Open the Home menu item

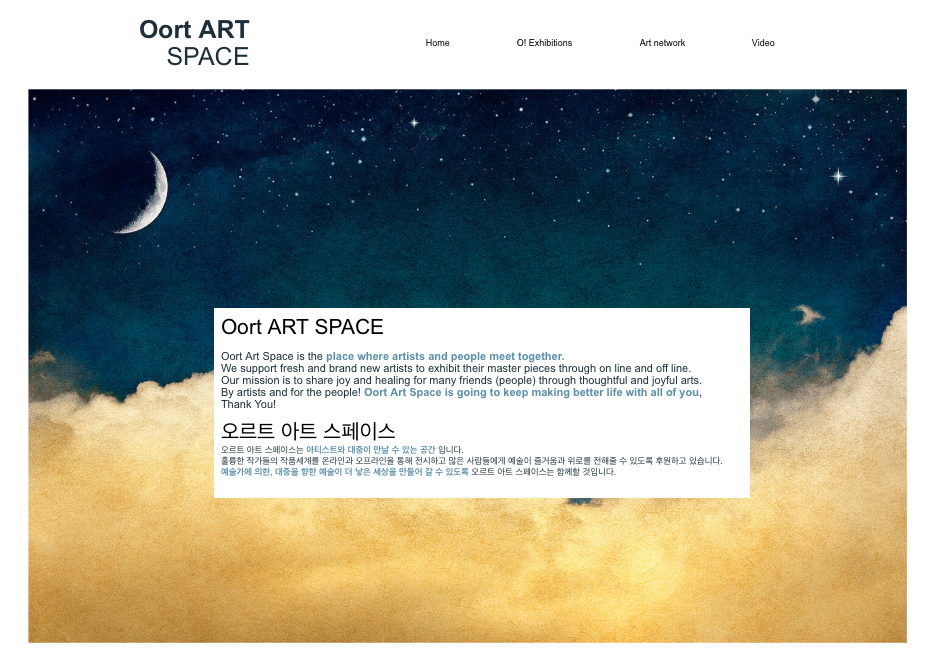pyautogui.click(x=437, y=43)
